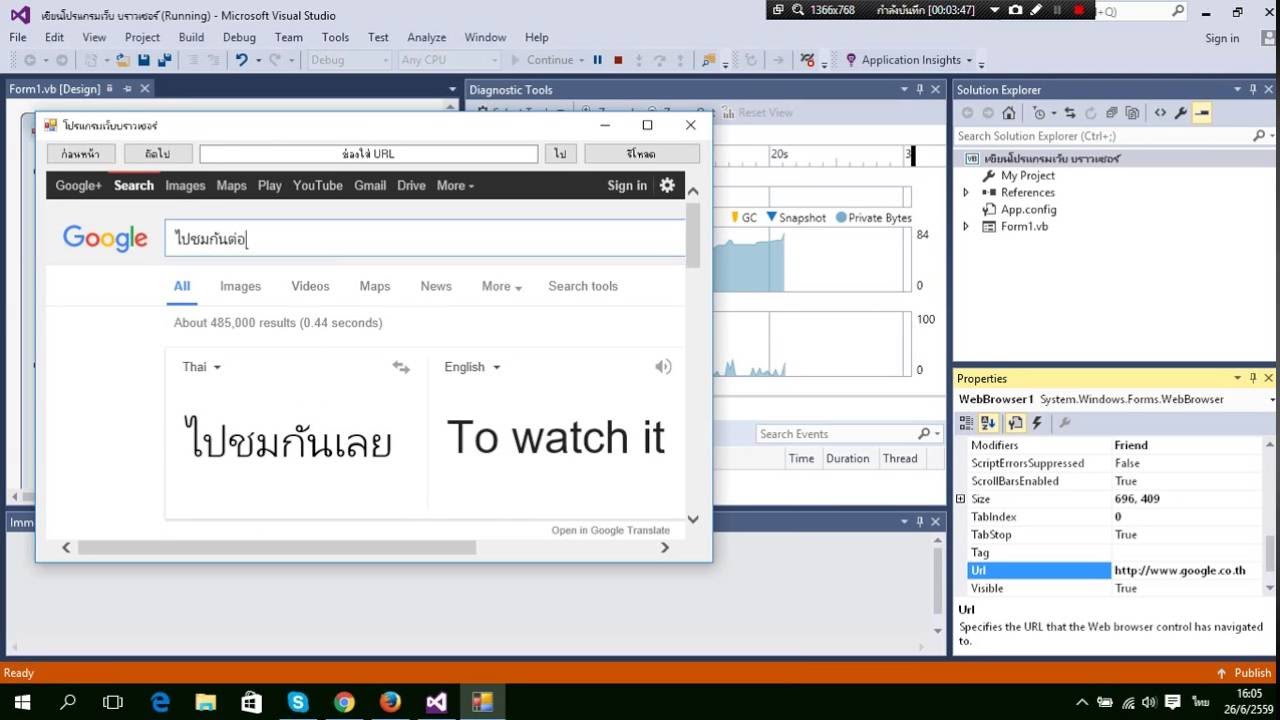Click inside the URL text box
The width and height of the screenshot is (1280, 720).
[368, 154]
